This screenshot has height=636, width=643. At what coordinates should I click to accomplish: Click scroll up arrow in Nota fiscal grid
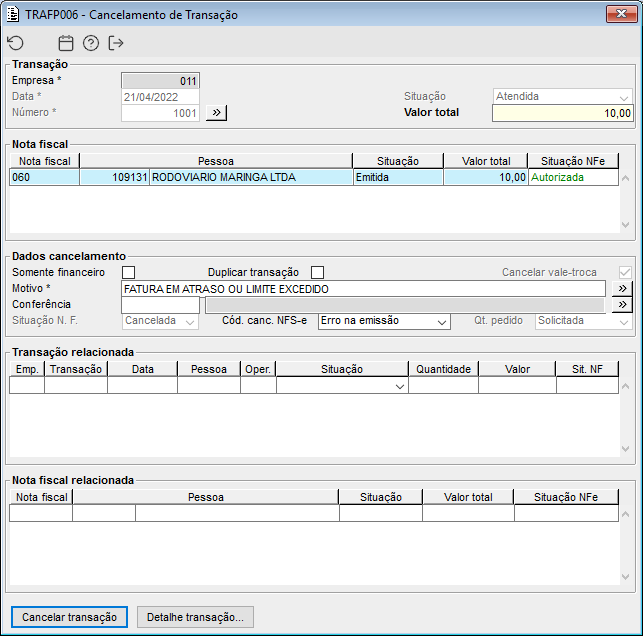click(625, 178)
